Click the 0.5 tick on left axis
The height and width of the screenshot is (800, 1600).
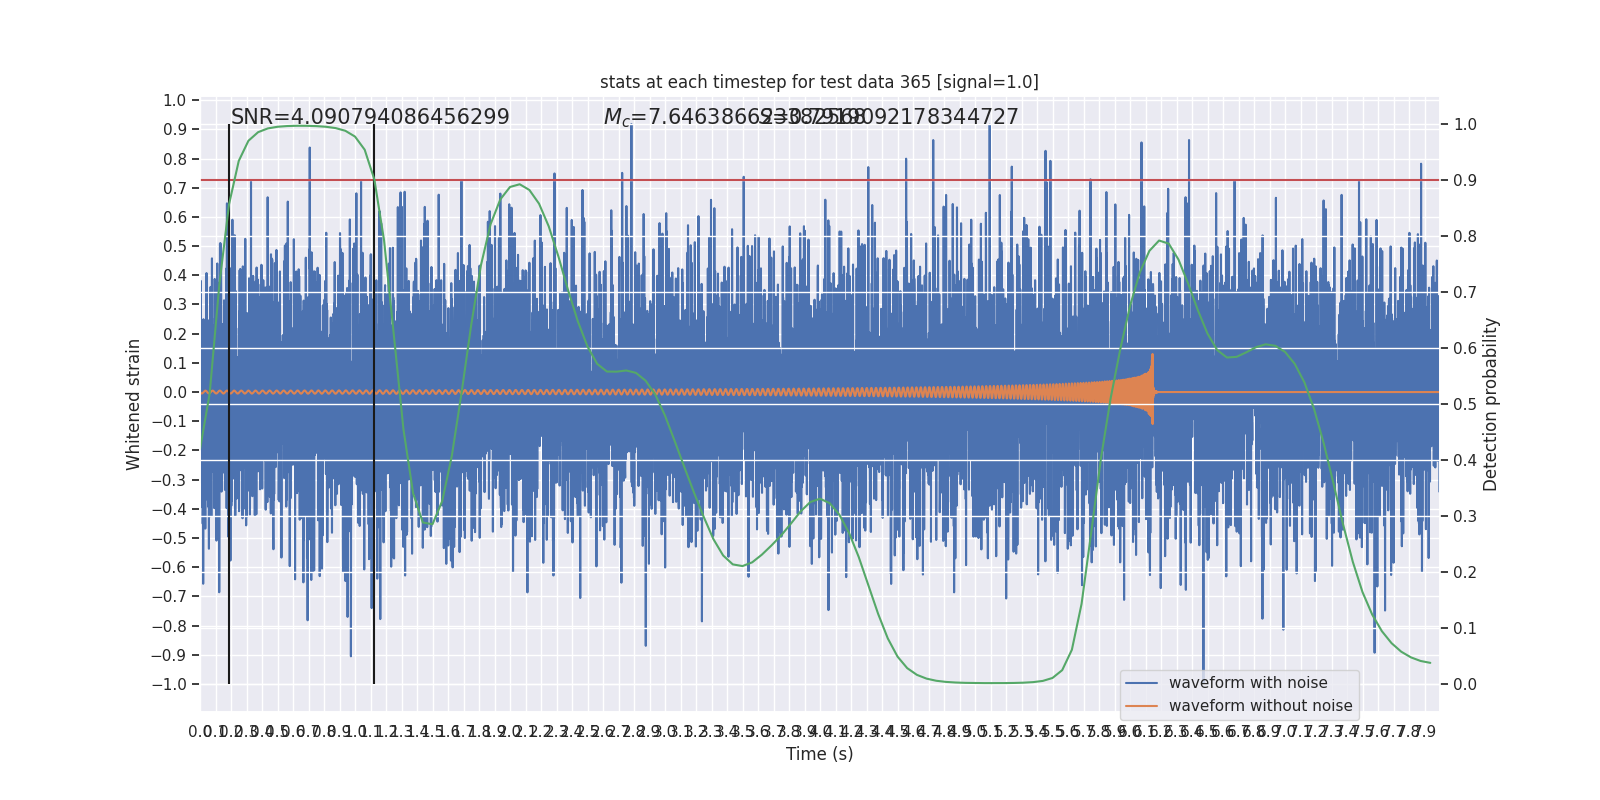point(174,246)
